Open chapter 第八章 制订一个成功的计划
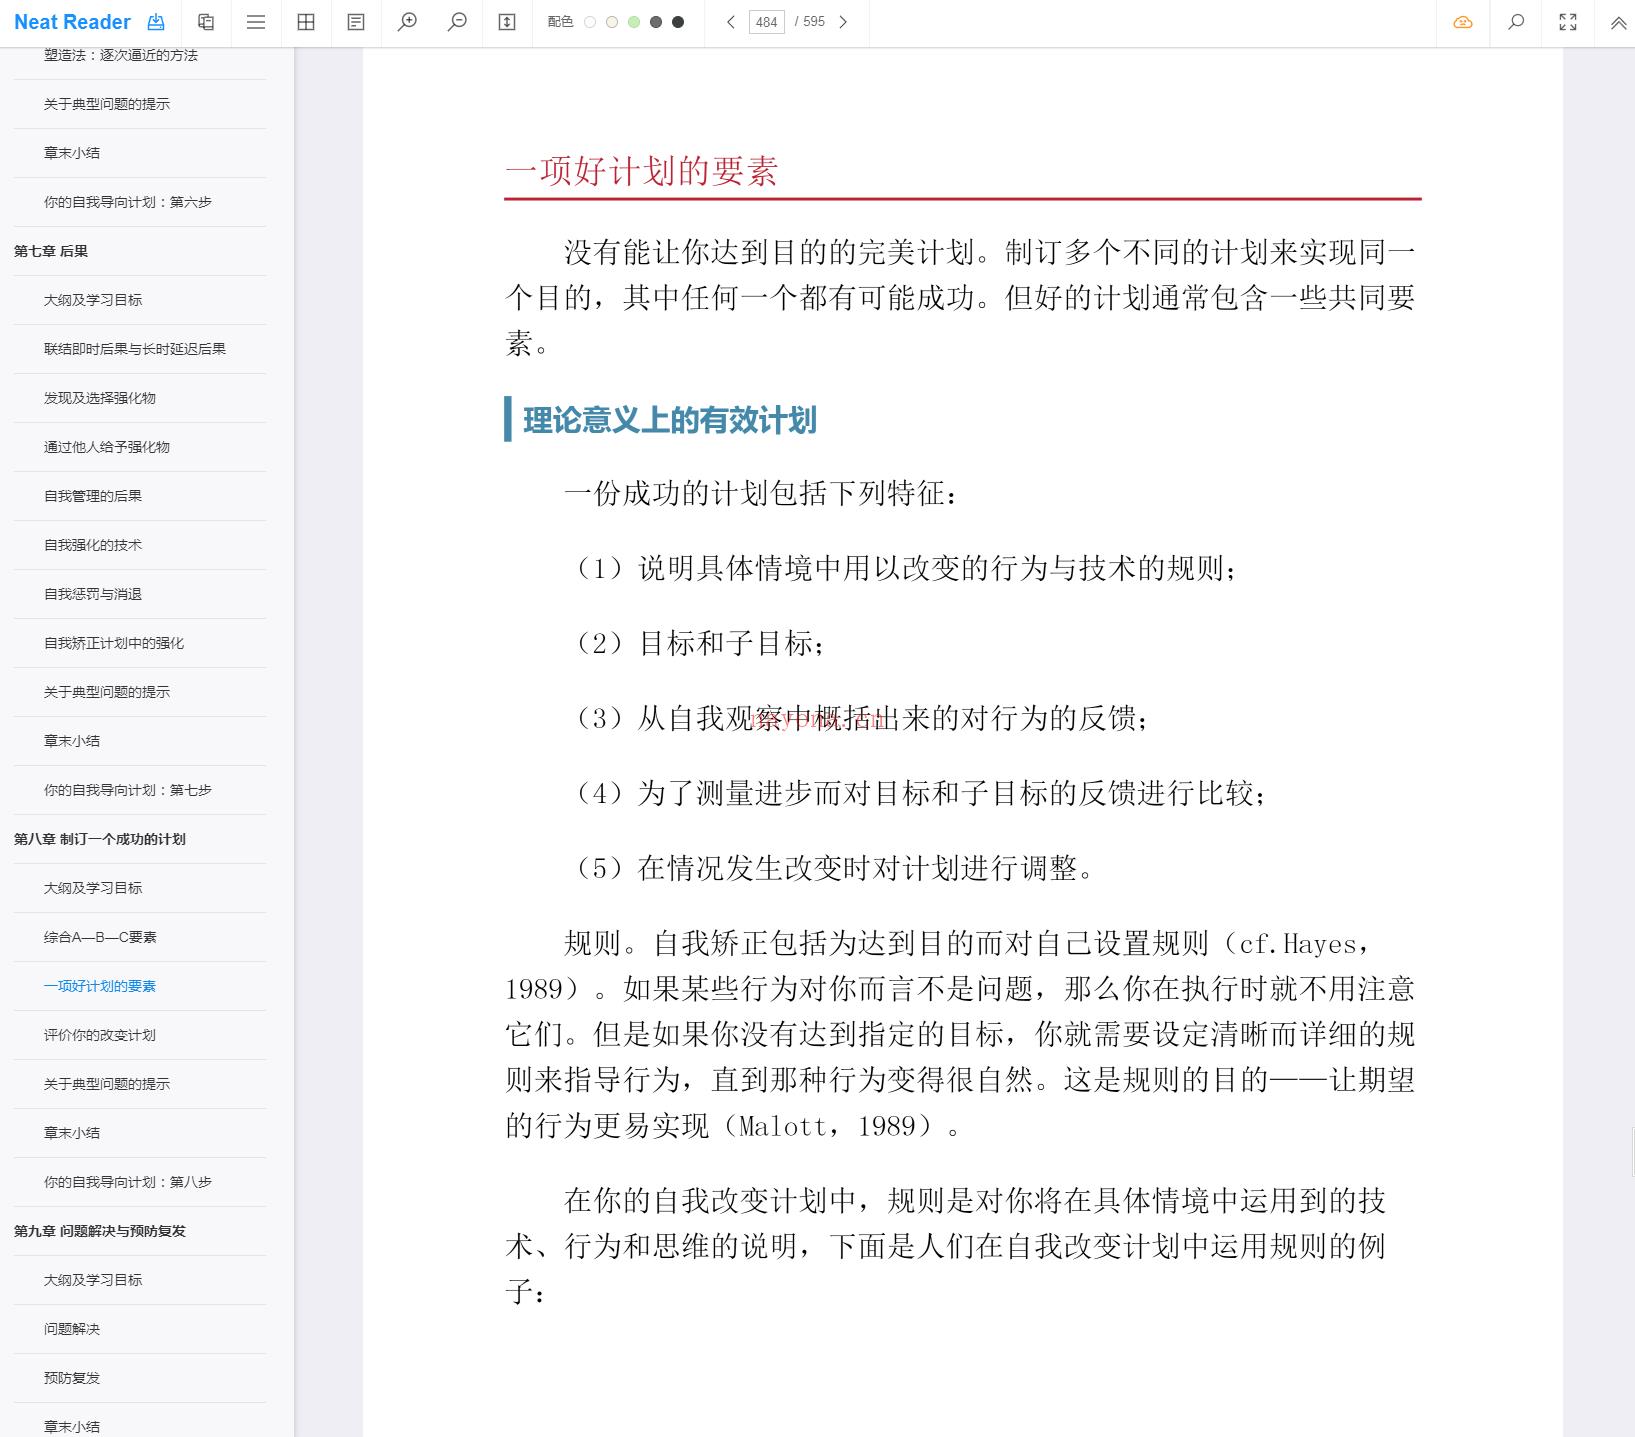Image resolution: width=1635 pixels, height=1437 pixels. coord(100,839)
